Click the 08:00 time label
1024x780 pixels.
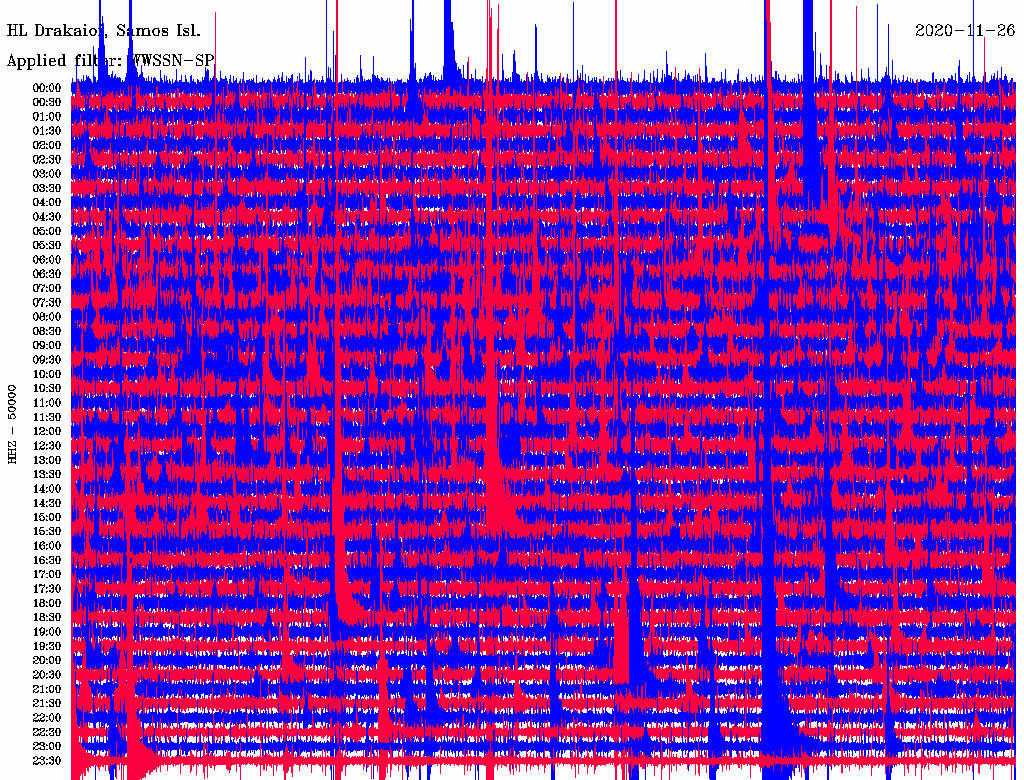coord(47,317)
